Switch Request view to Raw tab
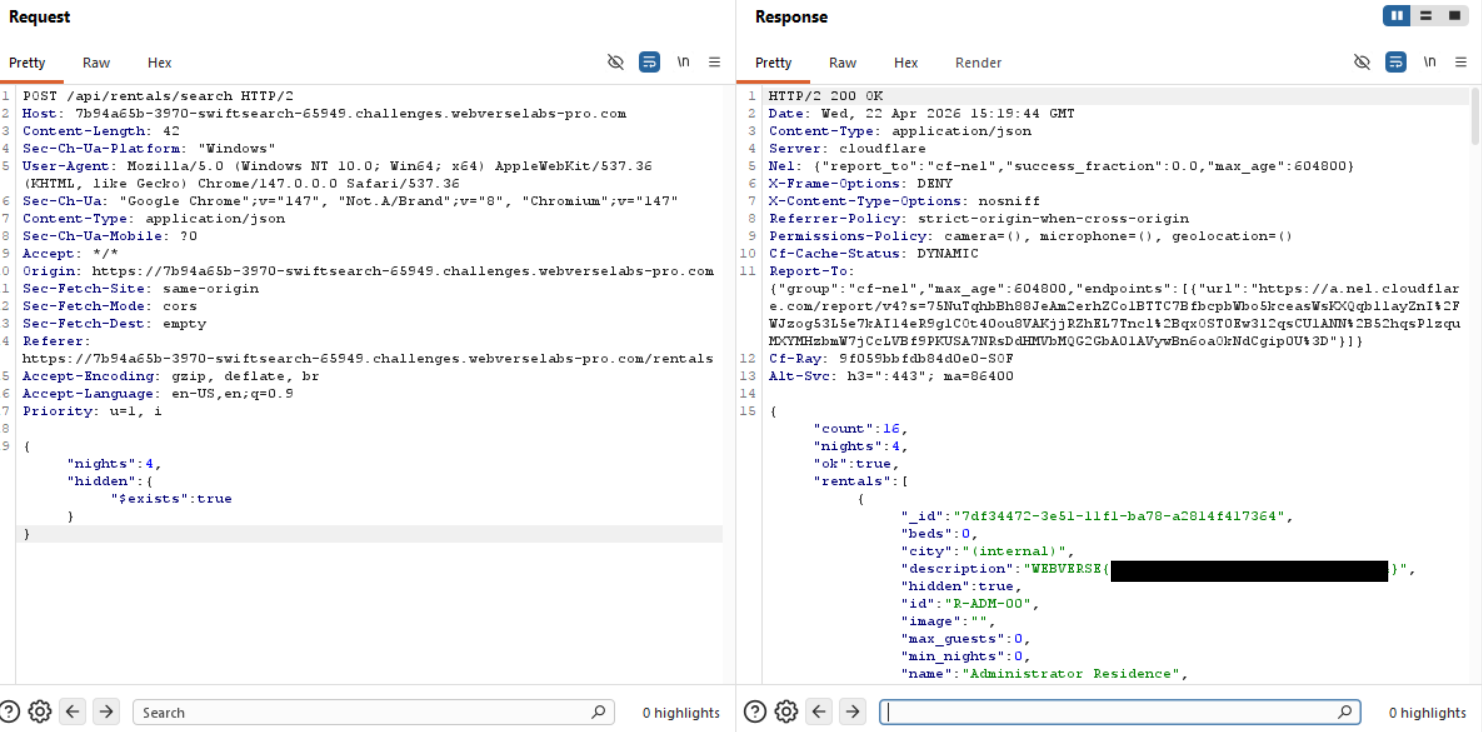The height and width of the screenshot is (732, 1482). pos(96,62)
